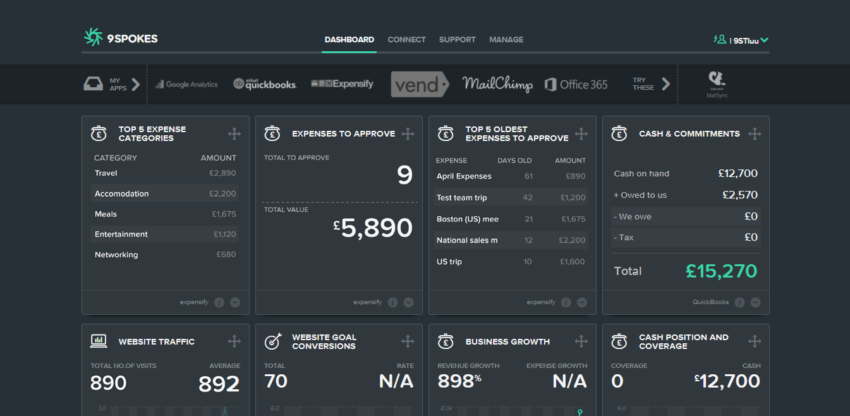Open the MailSync suggested app

(x=716, y=84)
